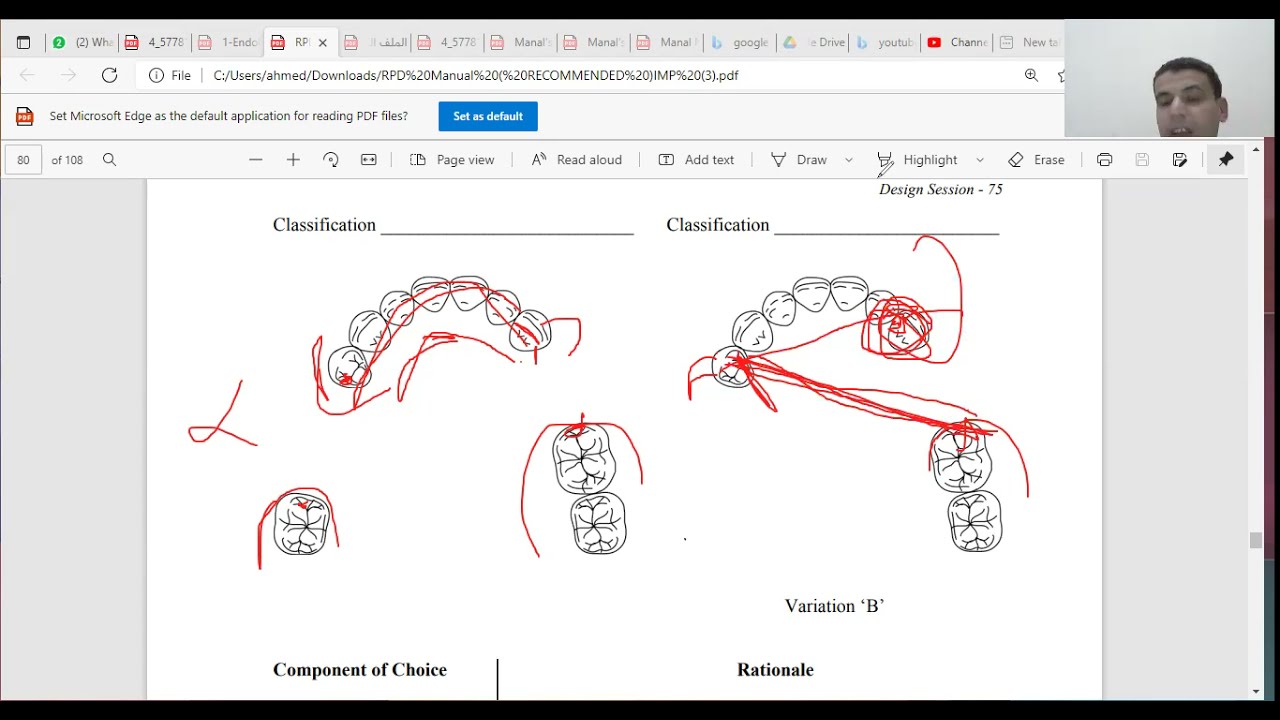Print the PDF document
The width and height of the screenshot is (1280, 720).
[x=1104, y=160]
